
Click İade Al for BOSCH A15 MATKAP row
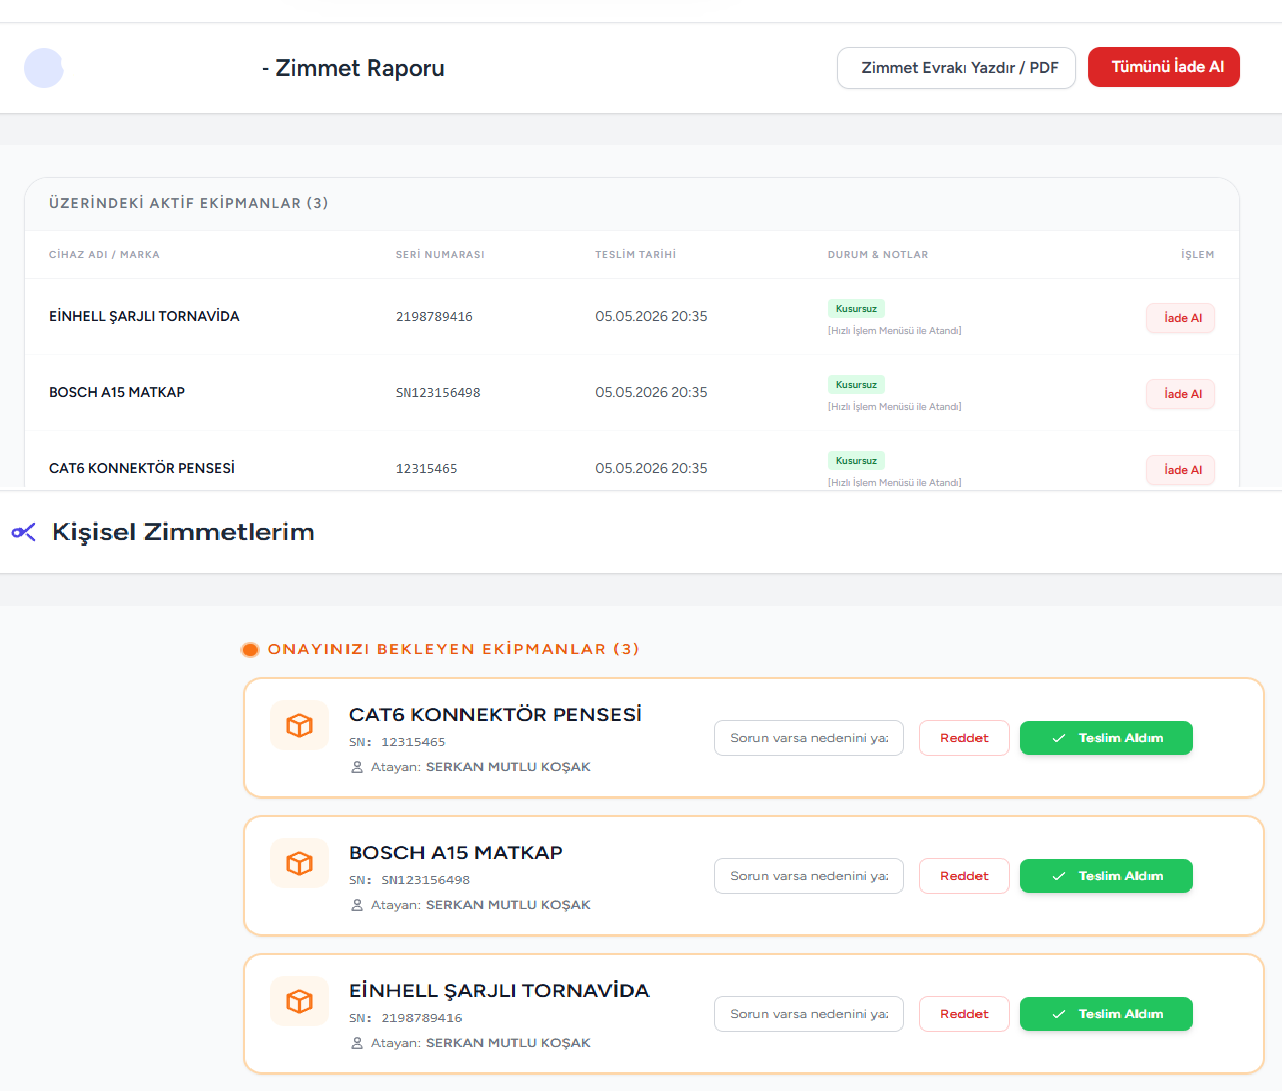click(1181, 394)
